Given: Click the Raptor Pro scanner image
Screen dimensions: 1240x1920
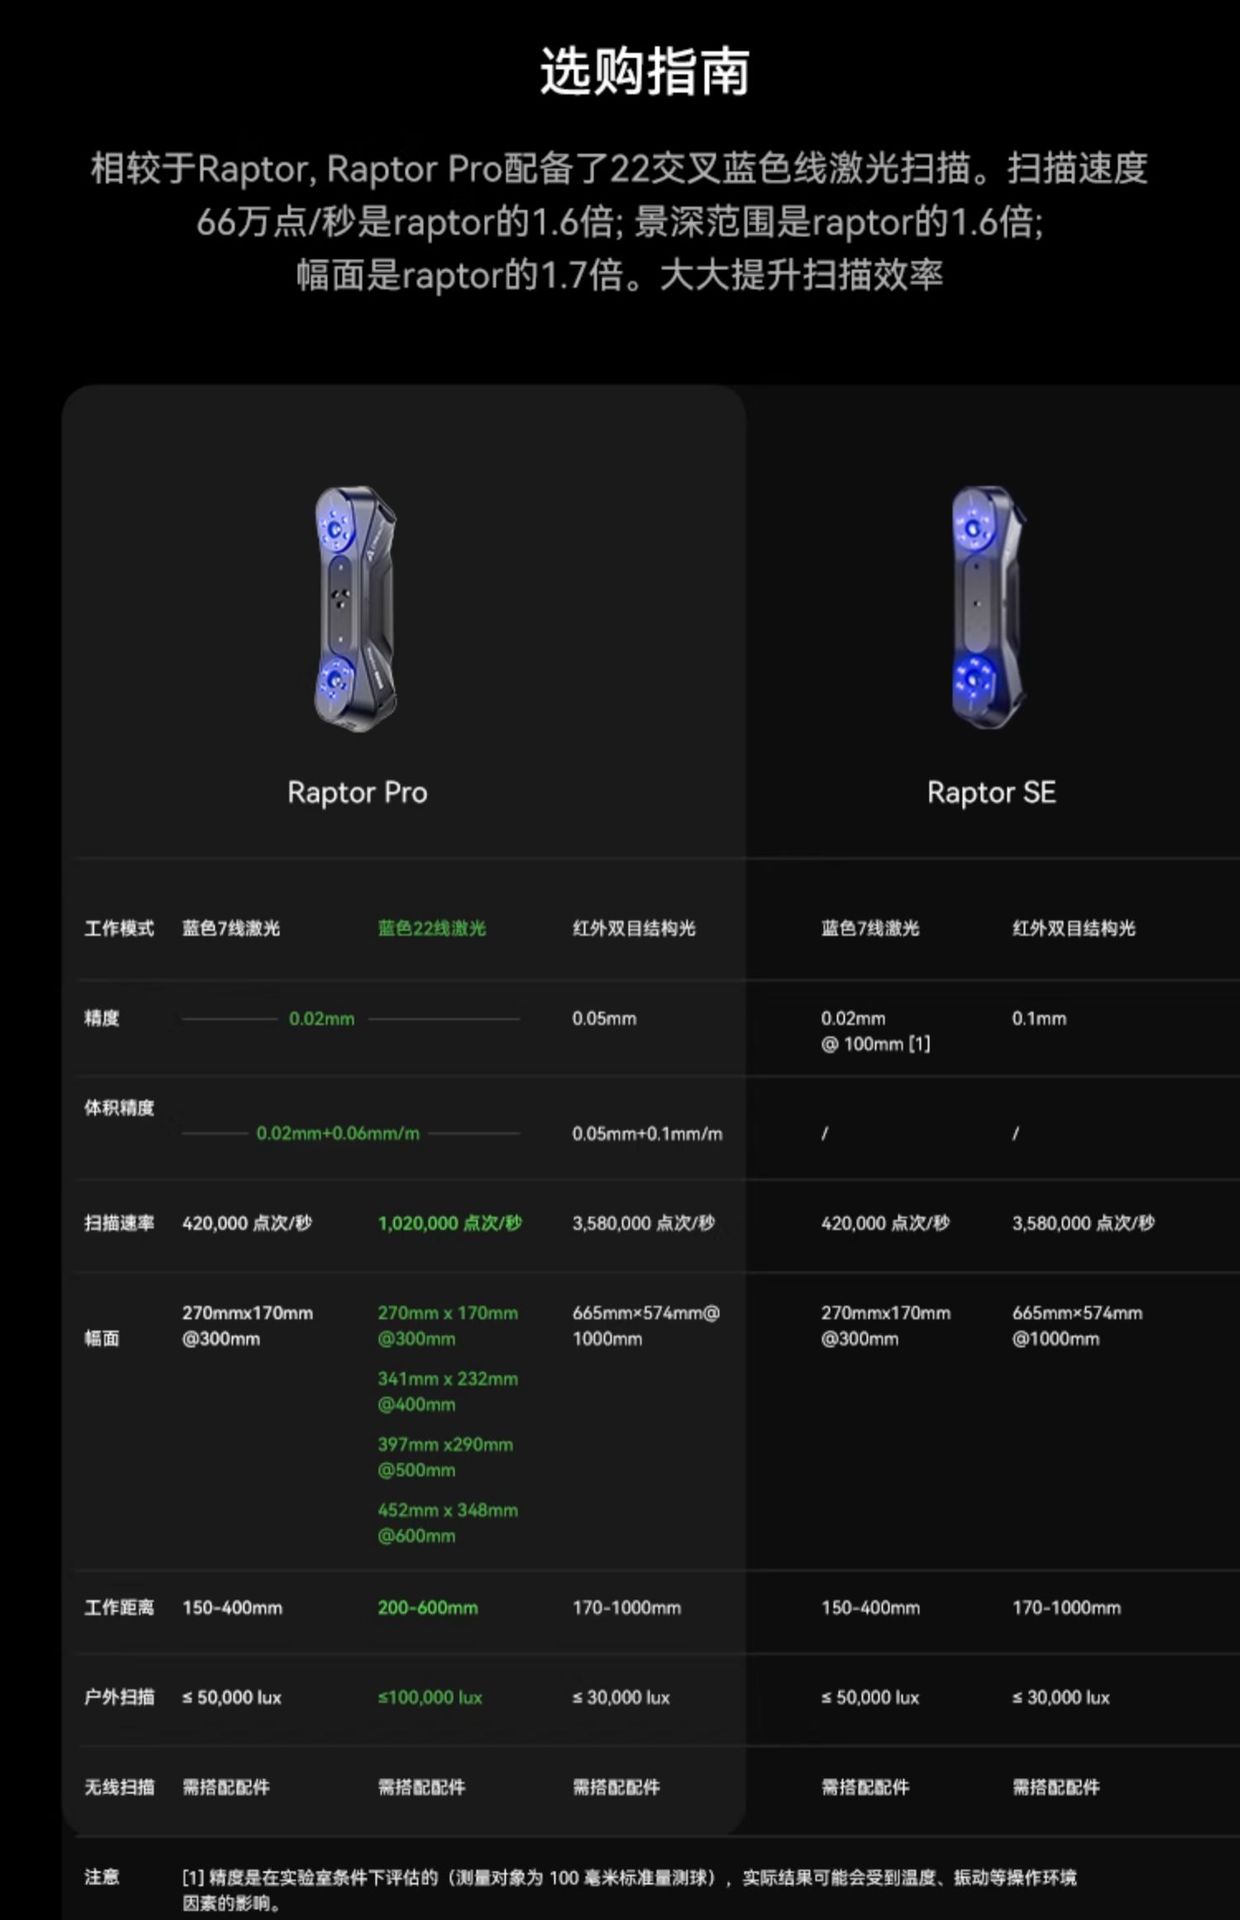Looking at the screenshot, I should [356, 609].
